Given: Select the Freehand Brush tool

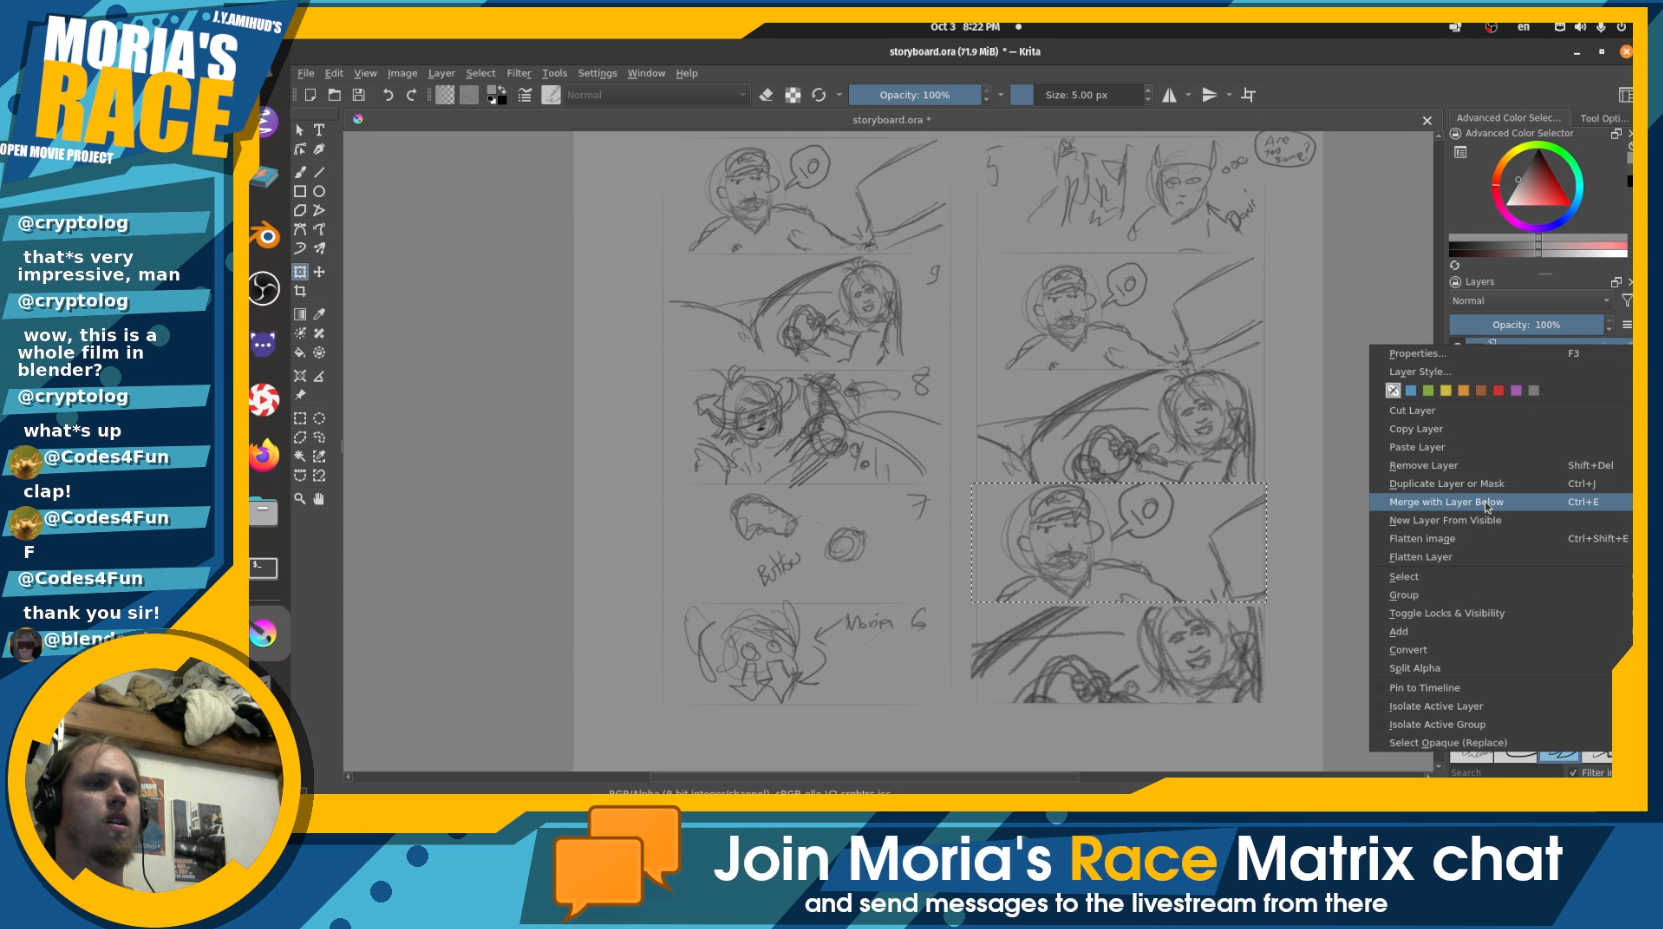Looking at the screenshot, I should click(x=300, y=172).
